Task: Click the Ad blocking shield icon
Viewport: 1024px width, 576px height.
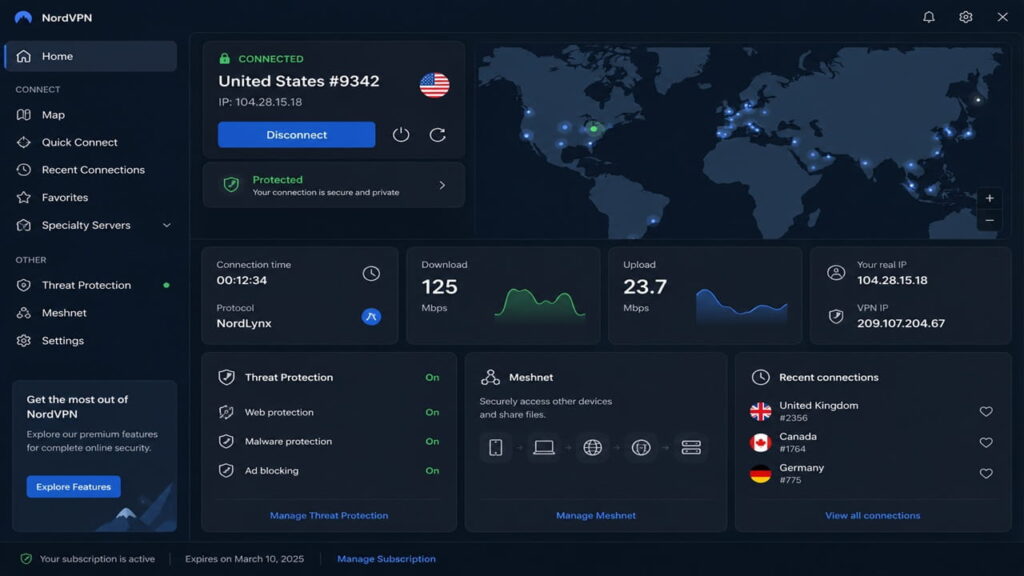Action: coord(226,470)
